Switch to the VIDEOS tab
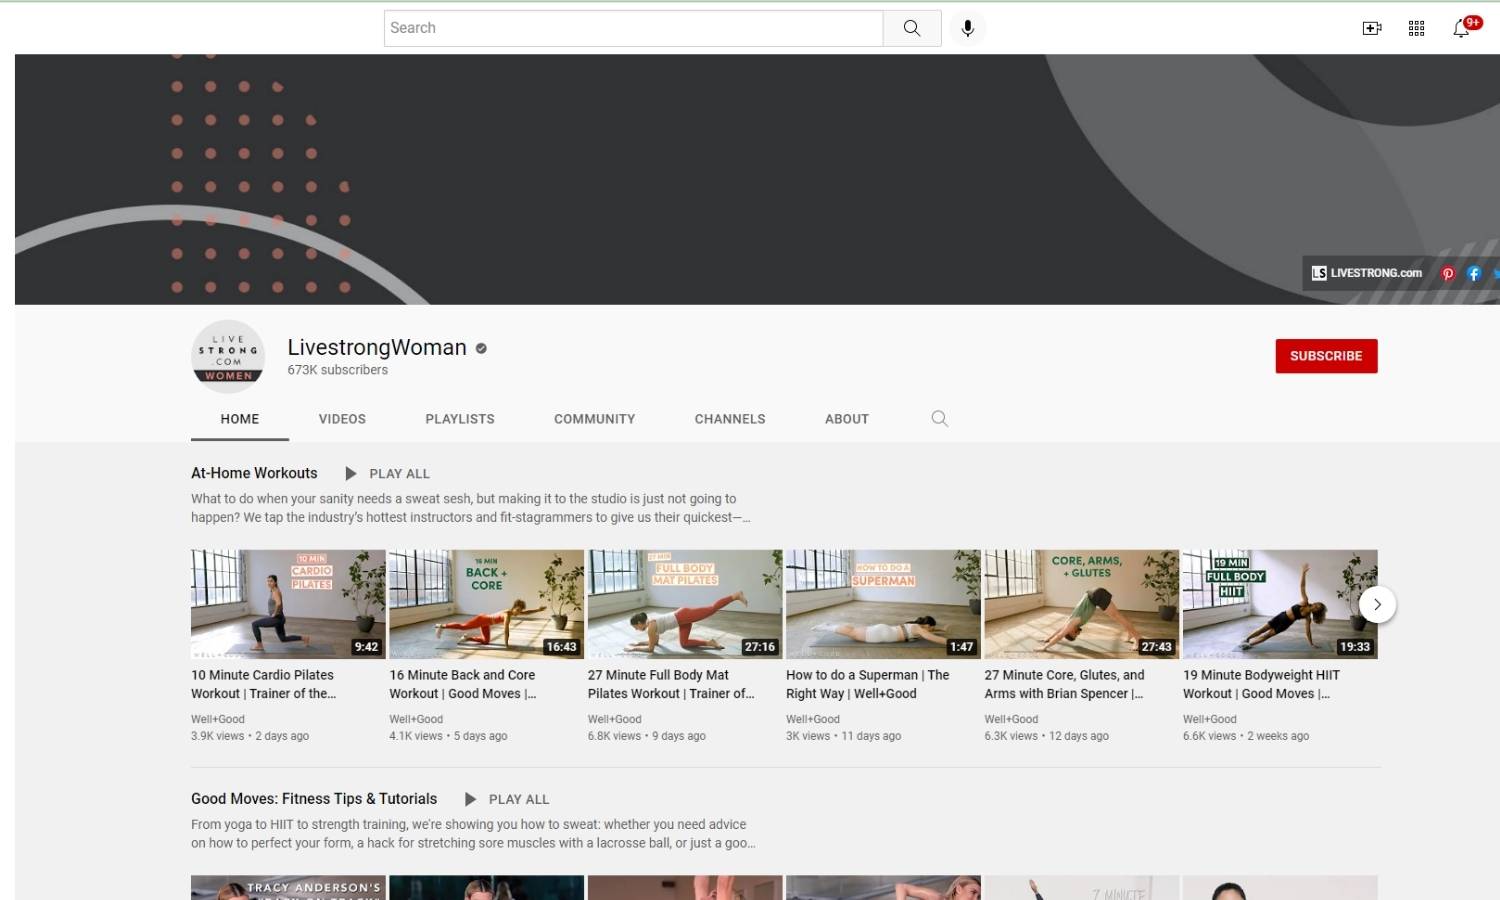Image resolution: width=1500 pixels, height=900 pixels. click(342, 419)
